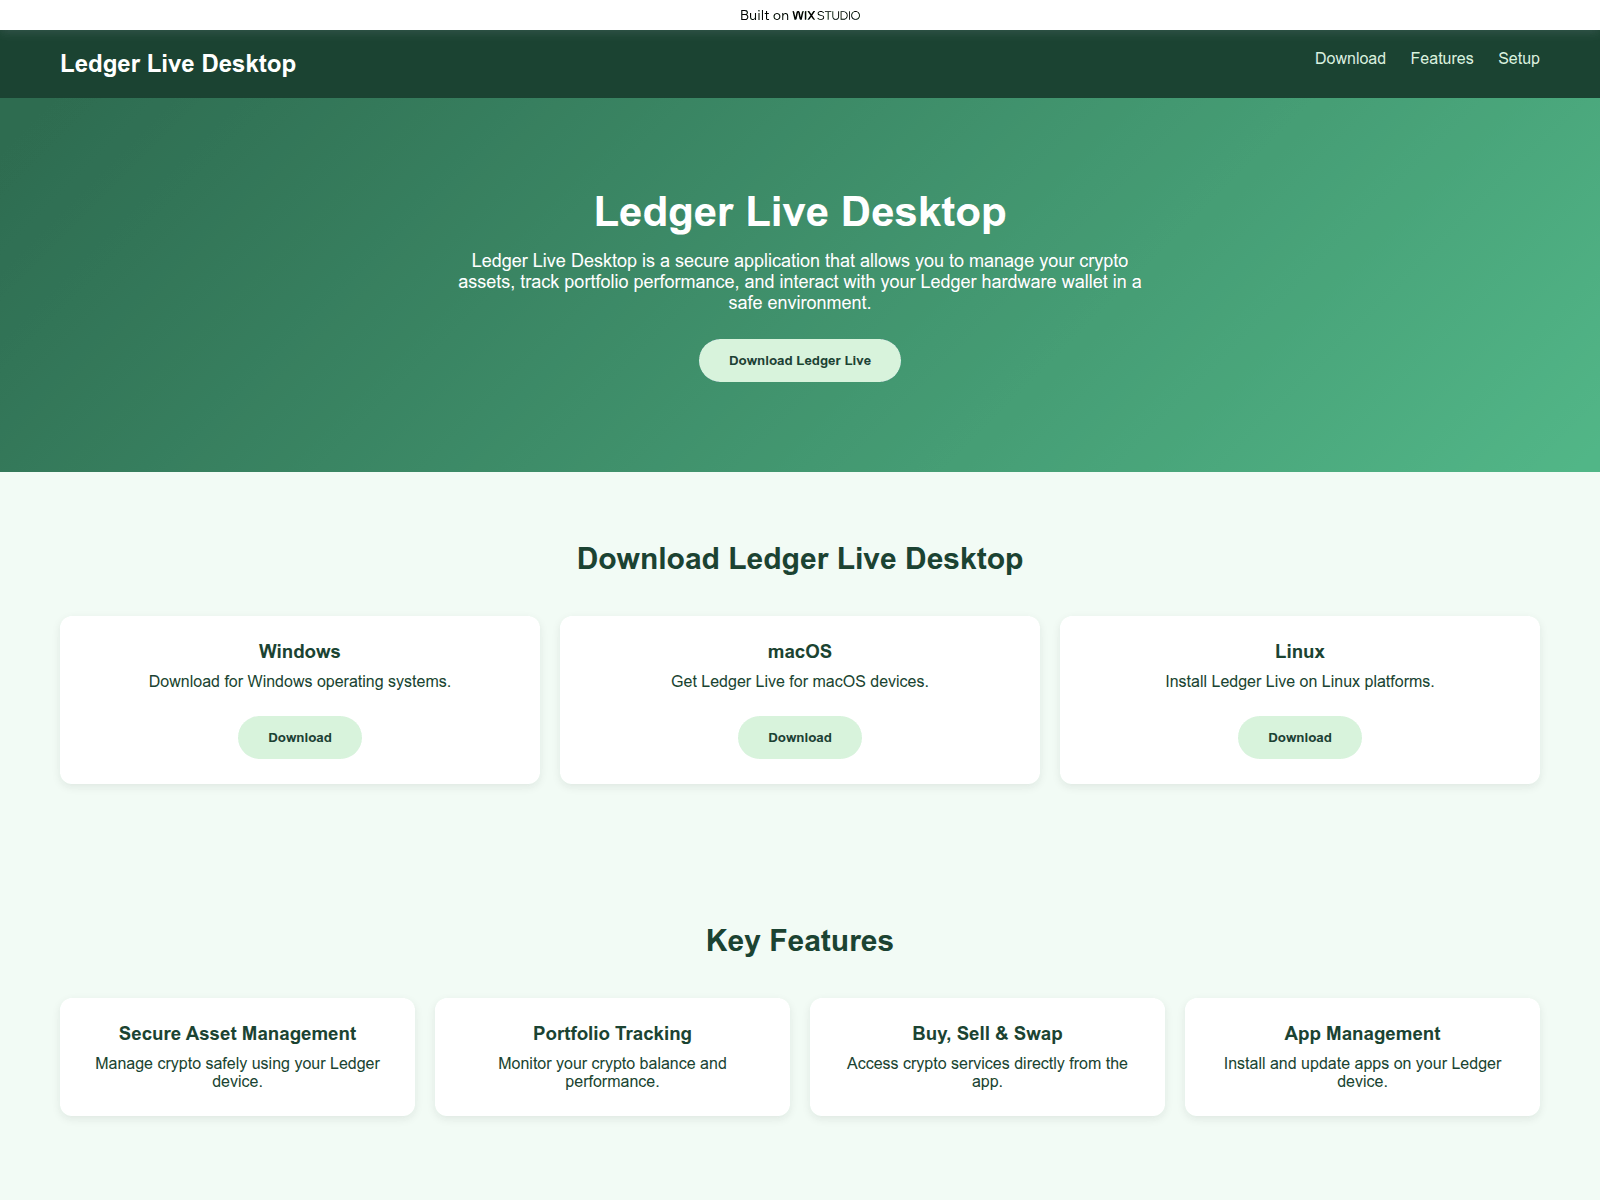Click the Key Features heading
This screenshot has width=1600, height=1200.
800,940
